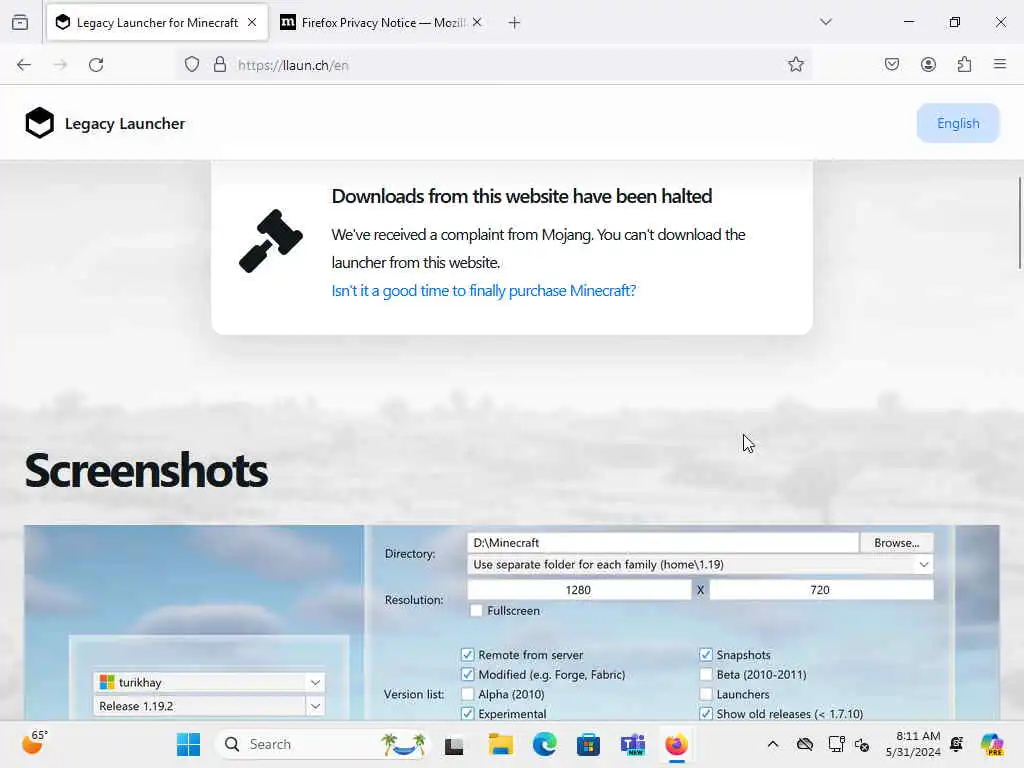Click Legacy Launcher site title

coord(125,123)
